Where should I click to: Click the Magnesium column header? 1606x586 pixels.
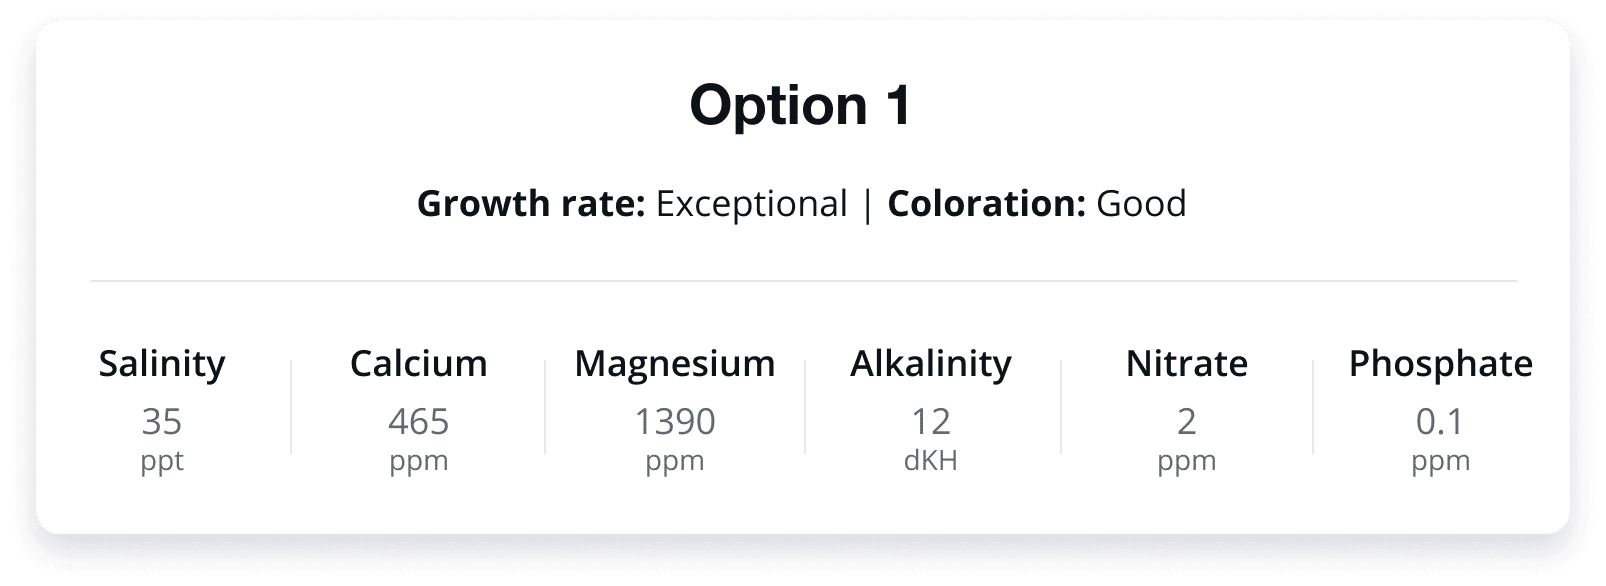click(x=675, y=364)
